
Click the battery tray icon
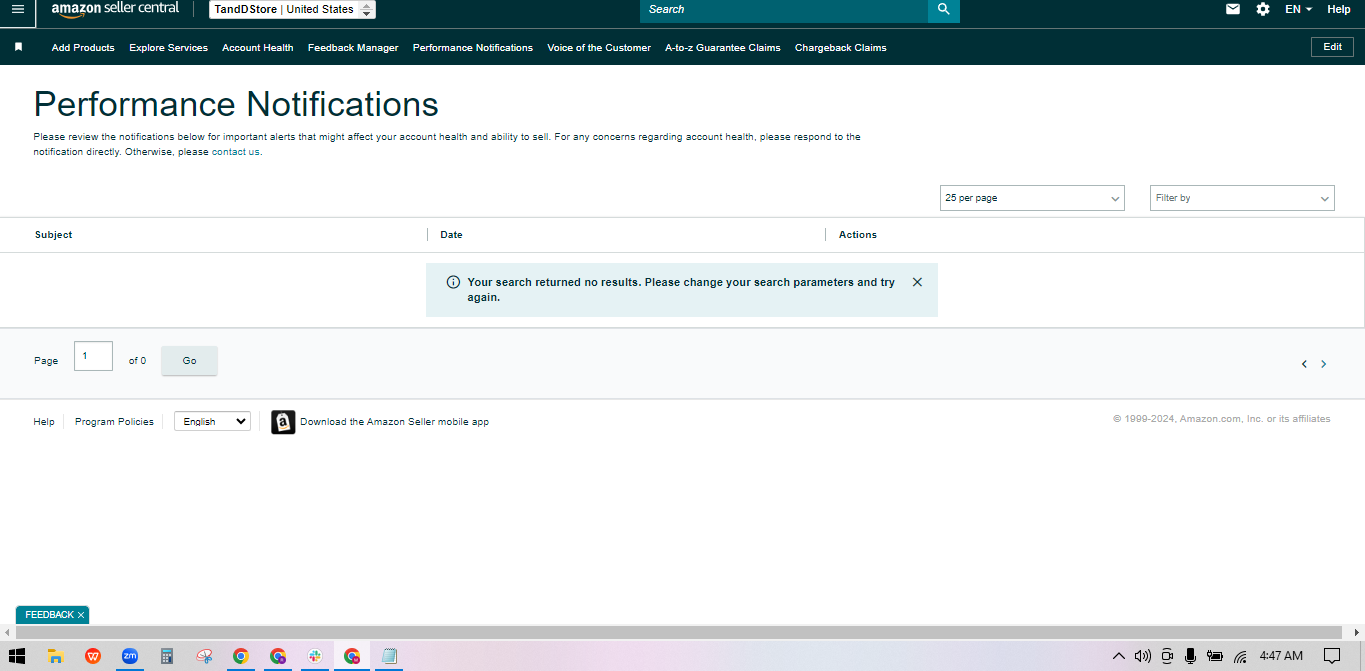pyautogui.click(x=1215, y=656)
